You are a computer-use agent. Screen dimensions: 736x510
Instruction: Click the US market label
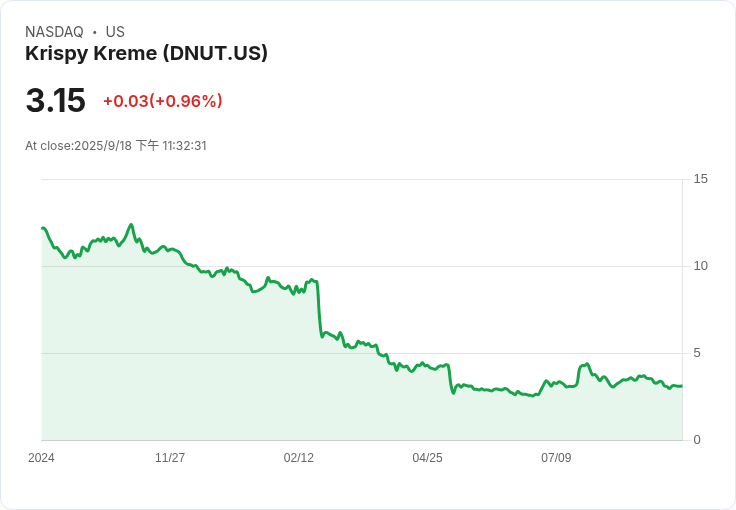[x=115, y=32]
